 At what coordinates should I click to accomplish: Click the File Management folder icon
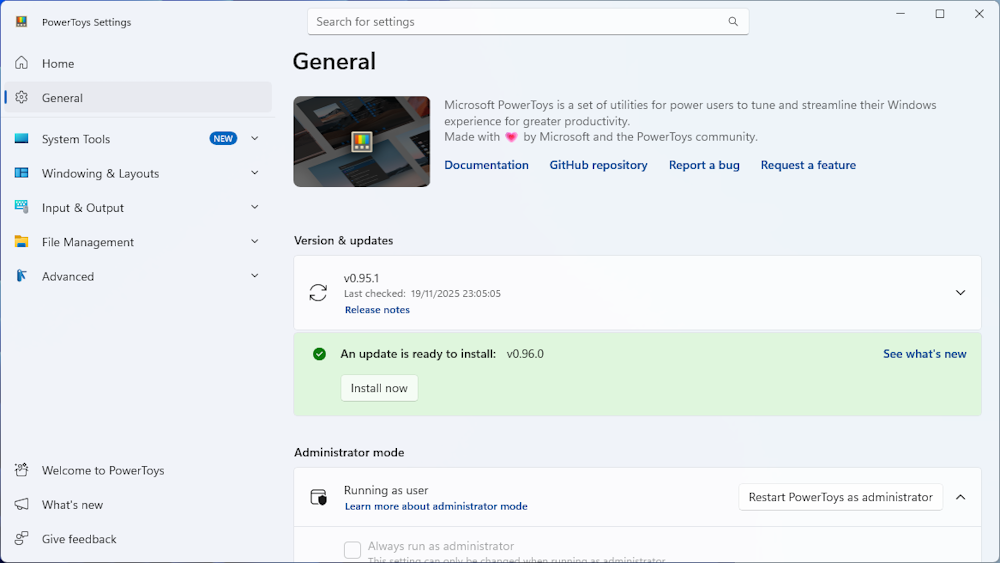(x=21, y=242)
